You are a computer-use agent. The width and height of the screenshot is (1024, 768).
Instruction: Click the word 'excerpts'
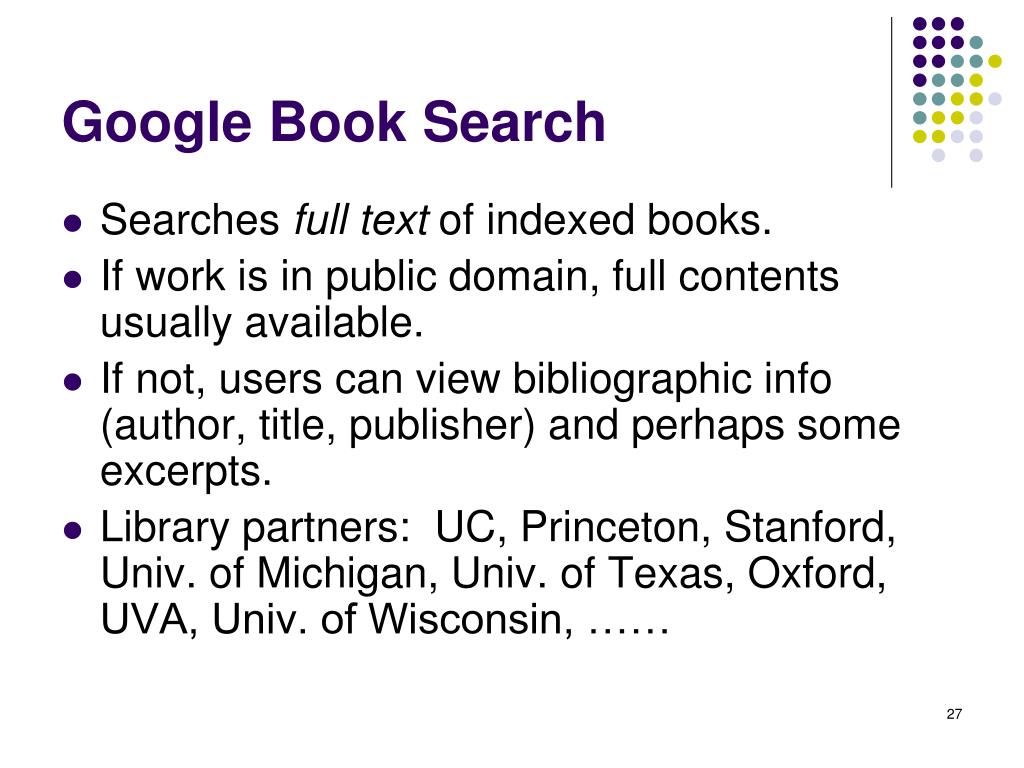coord(185,471)
